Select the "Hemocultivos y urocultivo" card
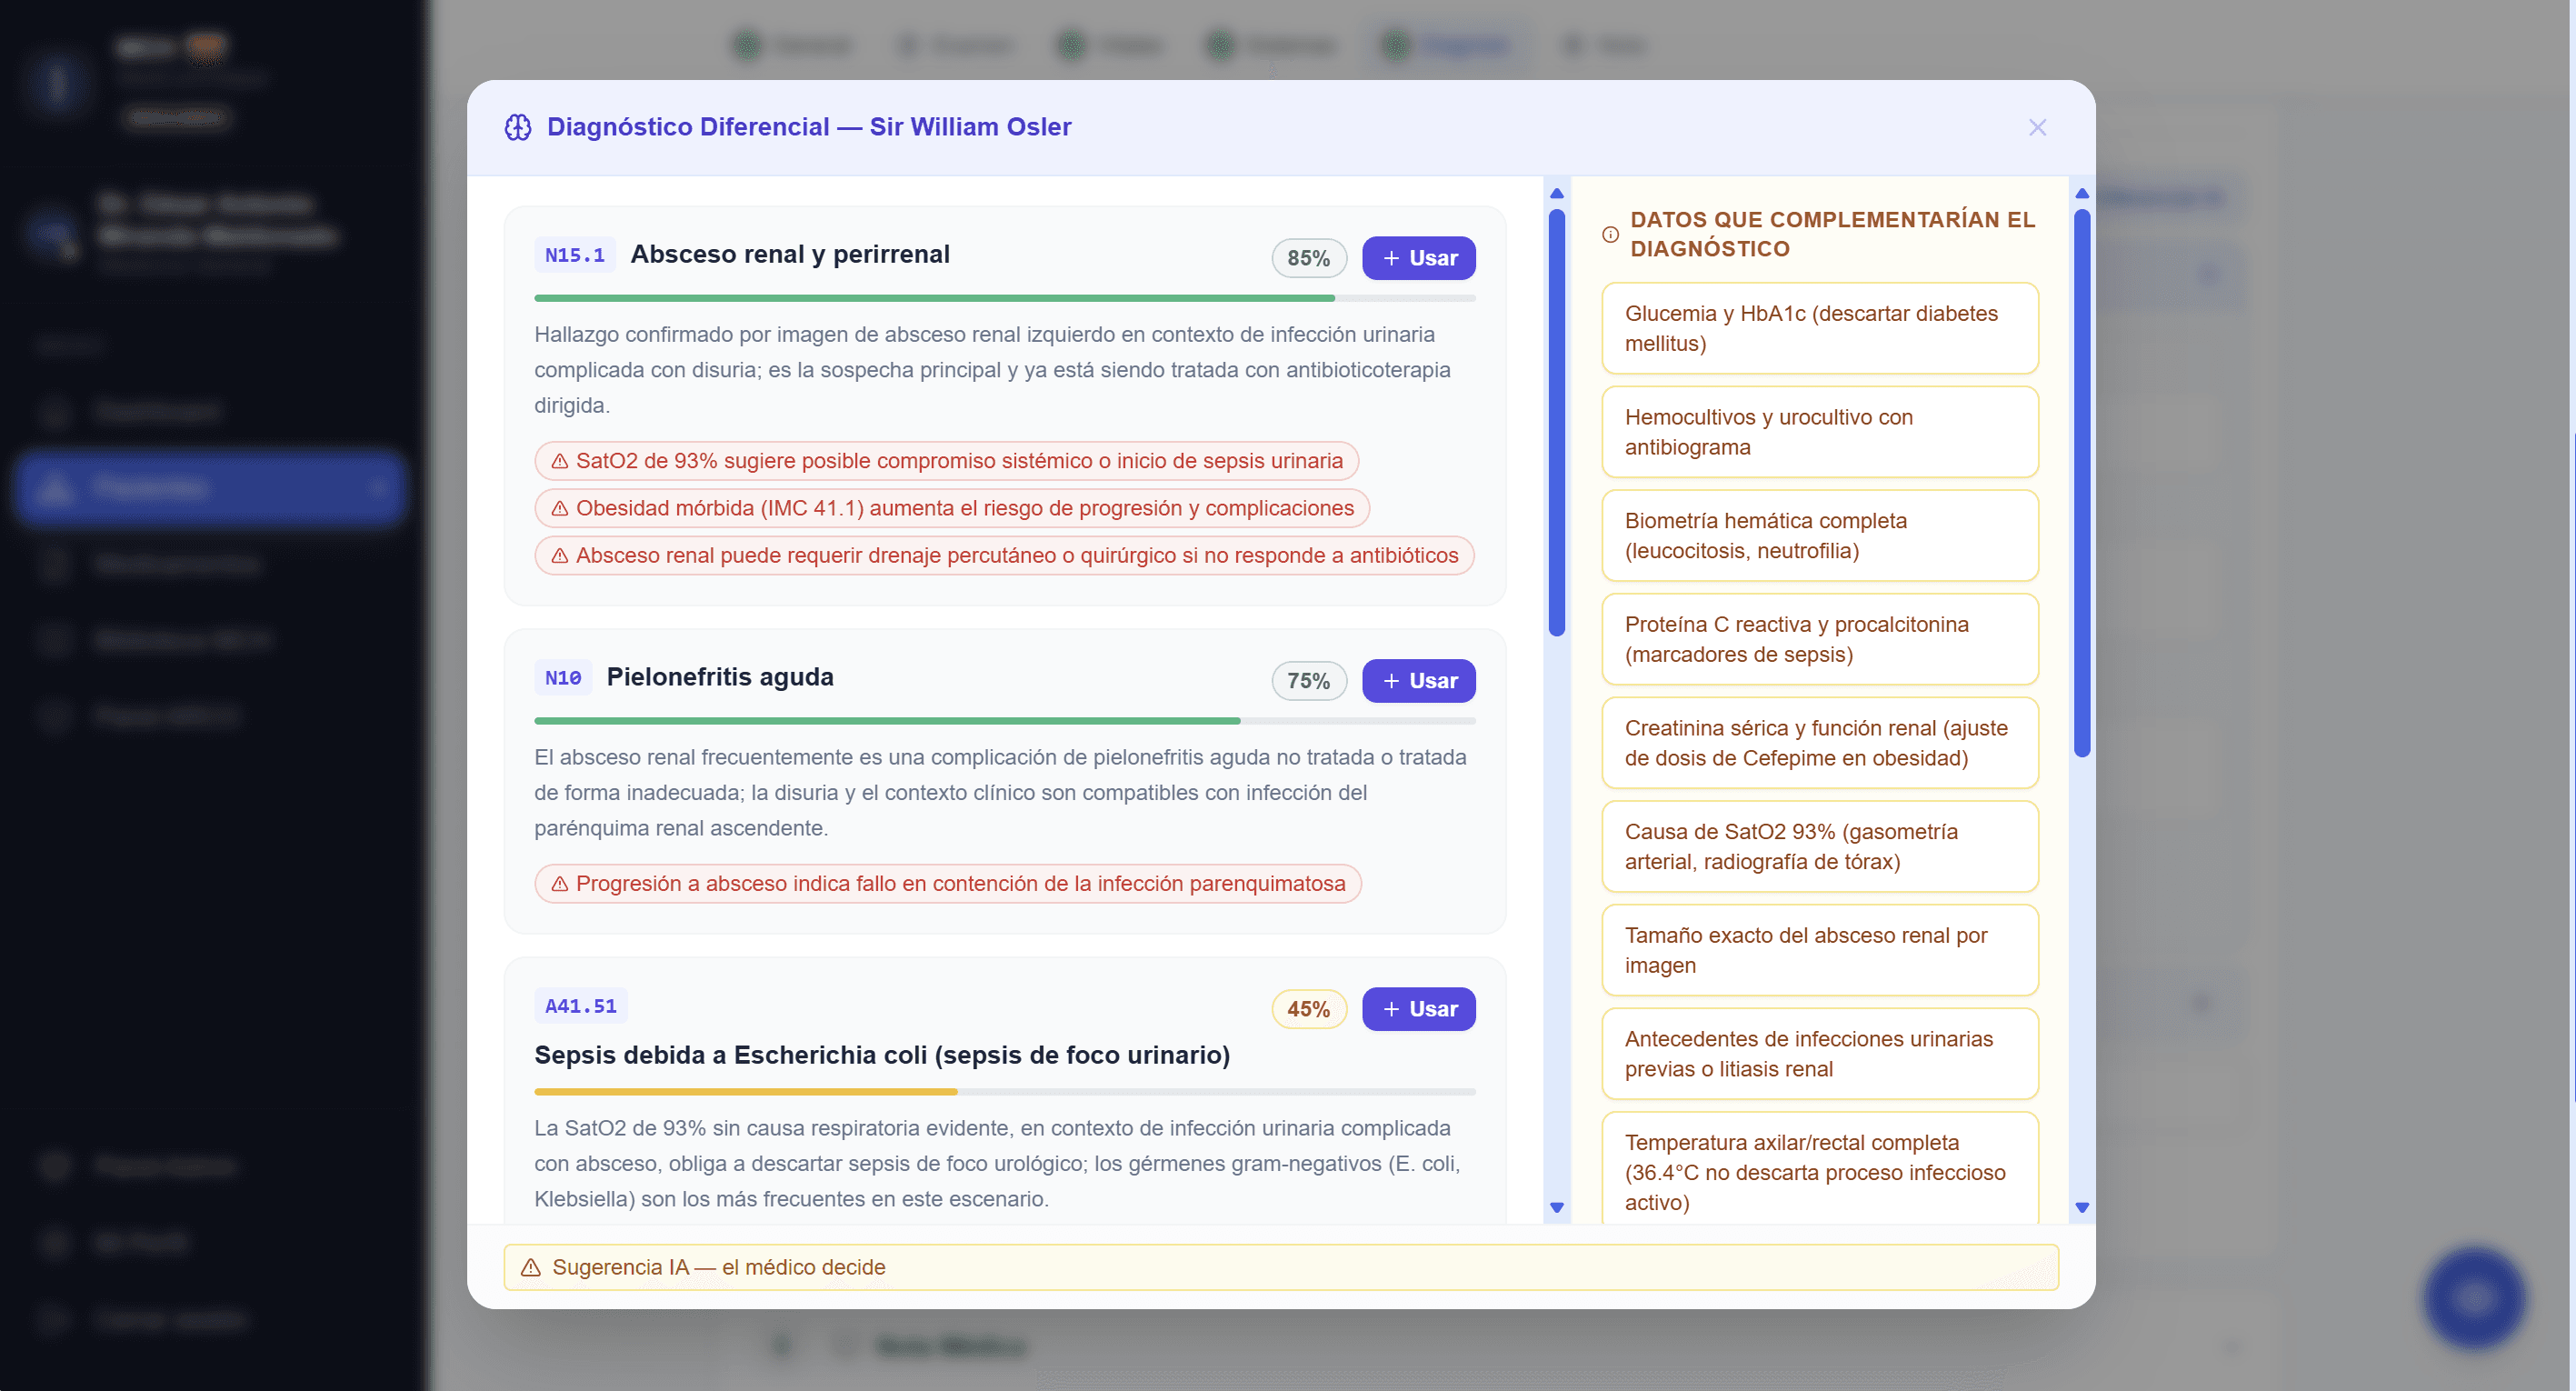 click(1819, 432)
